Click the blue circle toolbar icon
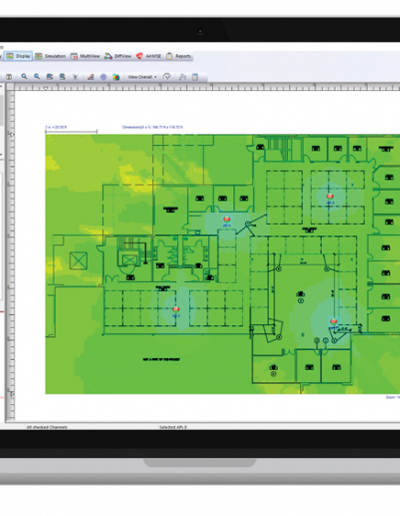The height and width of the screenshot is (516, 400). click(103, 77)
